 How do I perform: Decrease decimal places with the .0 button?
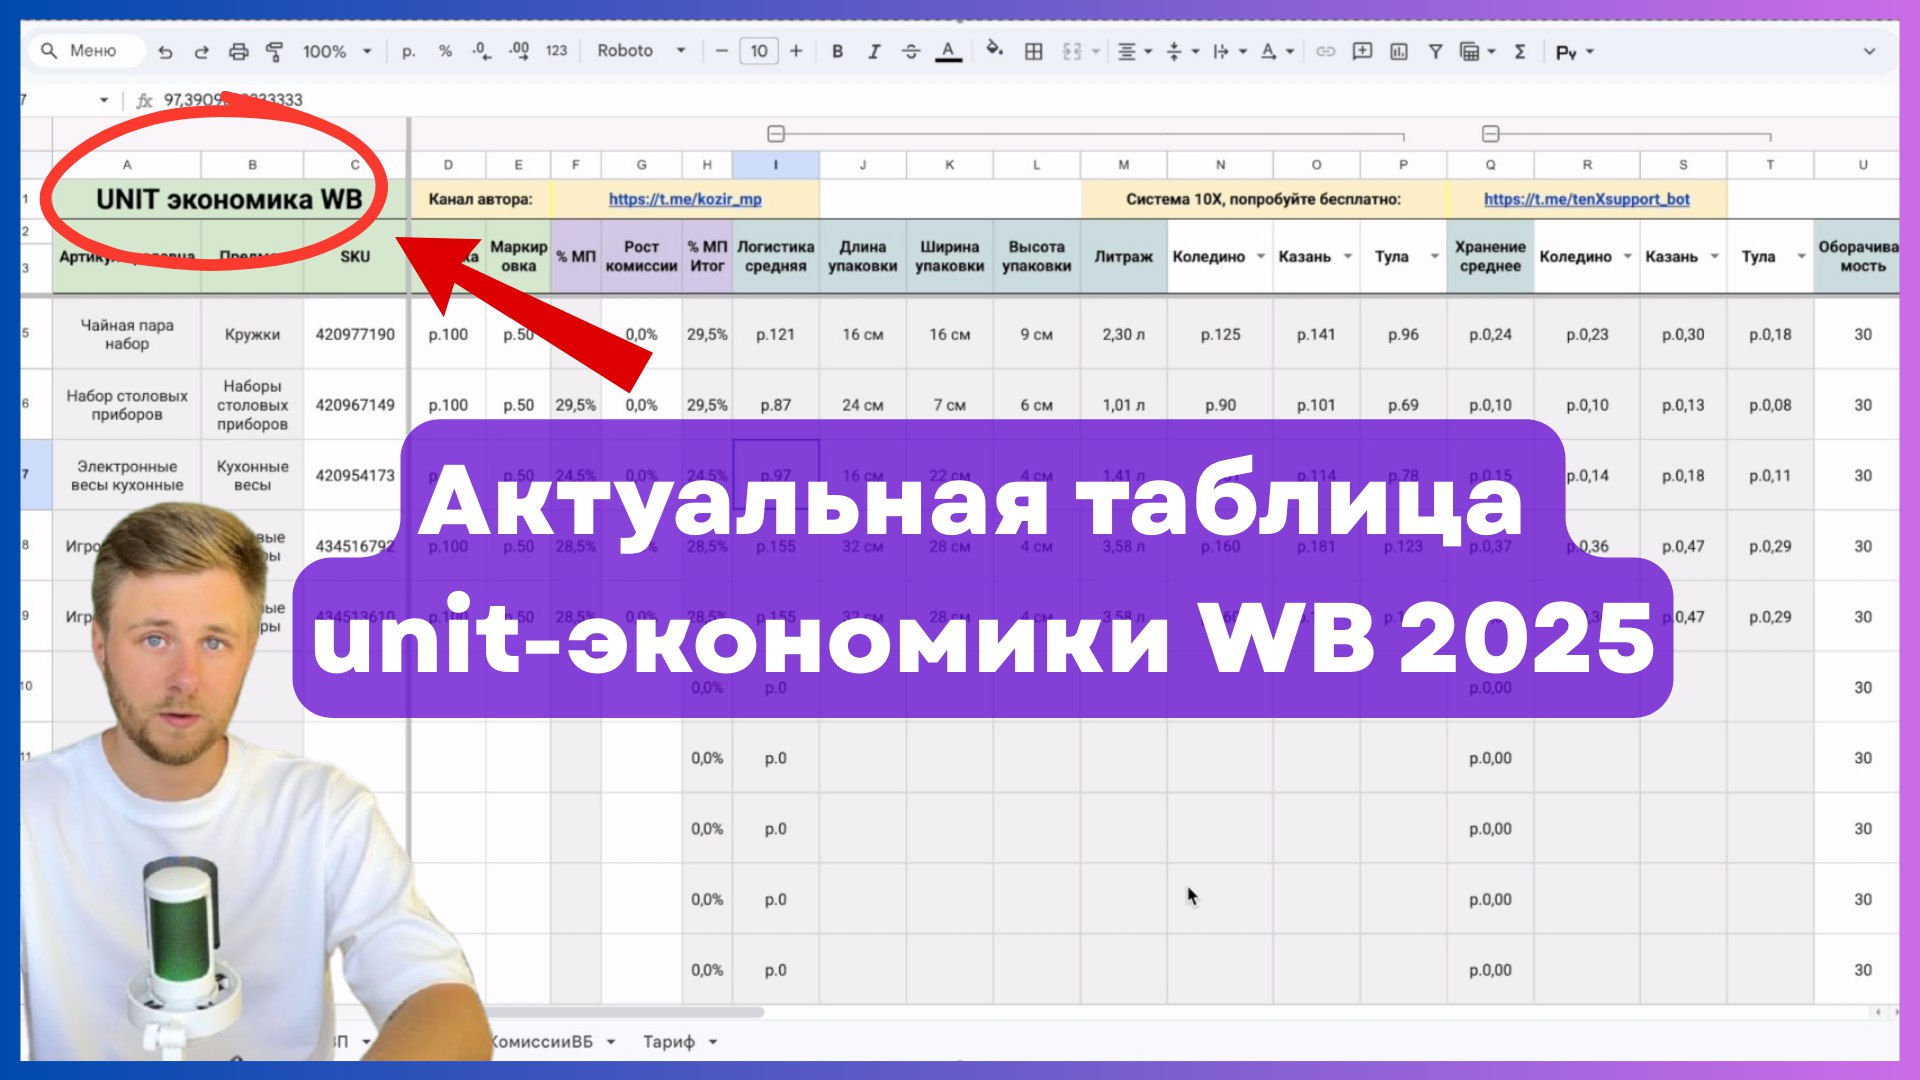[x=481, y=51]
